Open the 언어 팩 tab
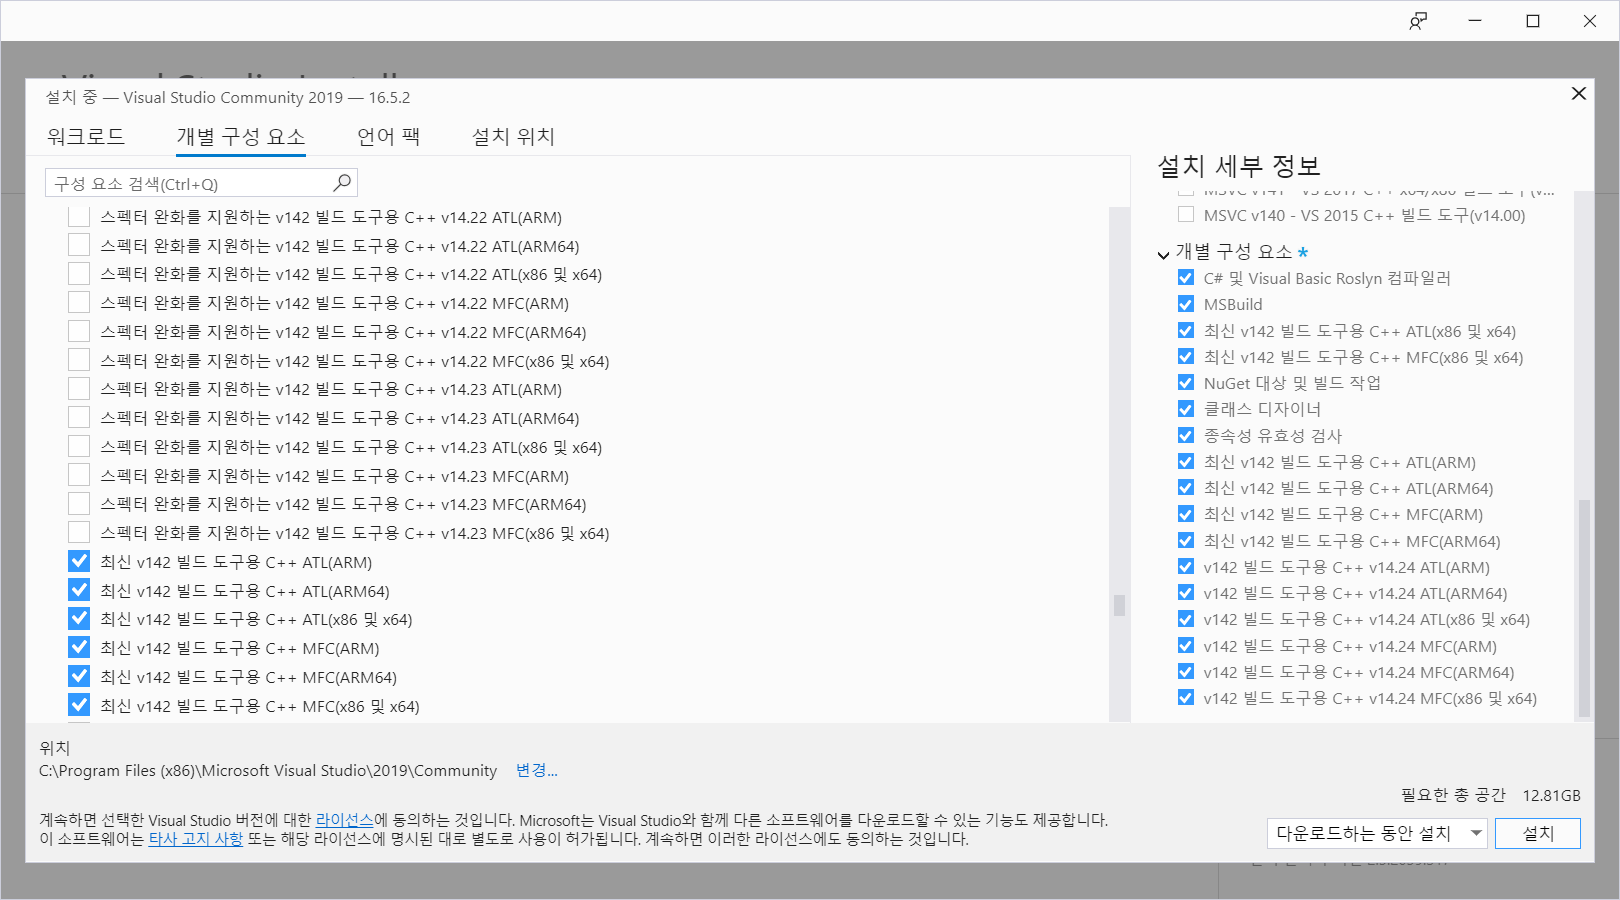This screenshot has height=900, width=1620. coord(389,136)
